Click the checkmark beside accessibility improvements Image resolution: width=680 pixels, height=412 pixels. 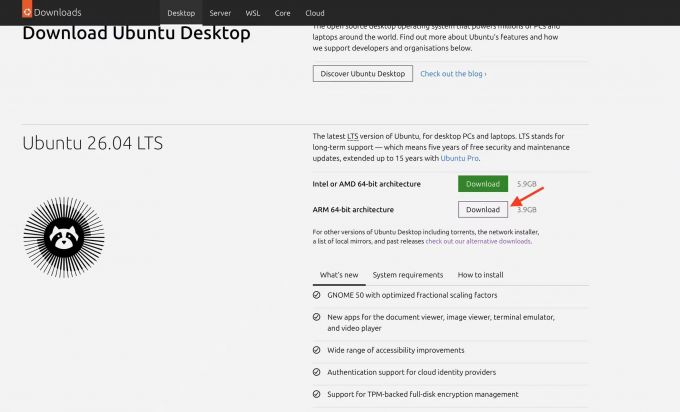[317, 350]
